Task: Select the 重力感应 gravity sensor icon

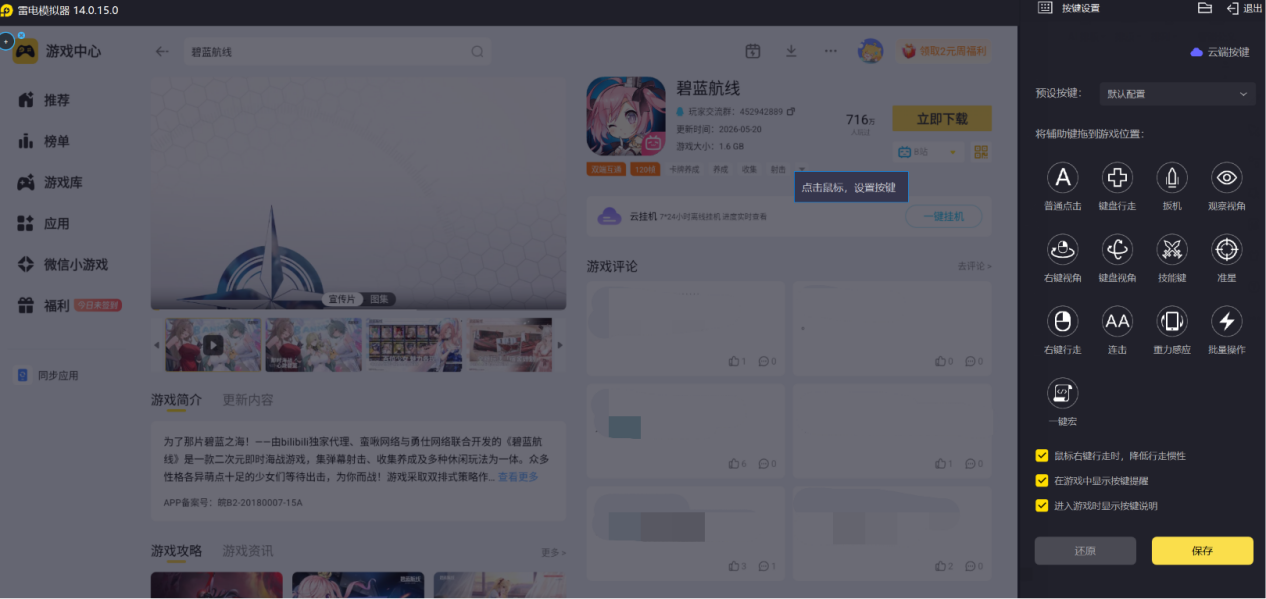Action: pyautogui.click(x=1172, y=321)
